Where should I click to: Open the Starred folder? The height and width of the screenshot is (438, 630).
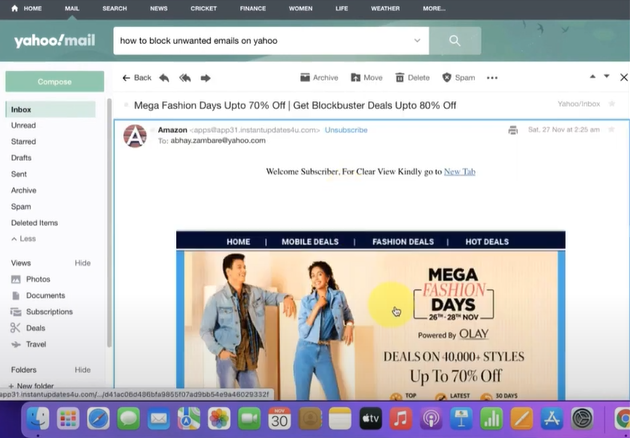click(23, 141)
